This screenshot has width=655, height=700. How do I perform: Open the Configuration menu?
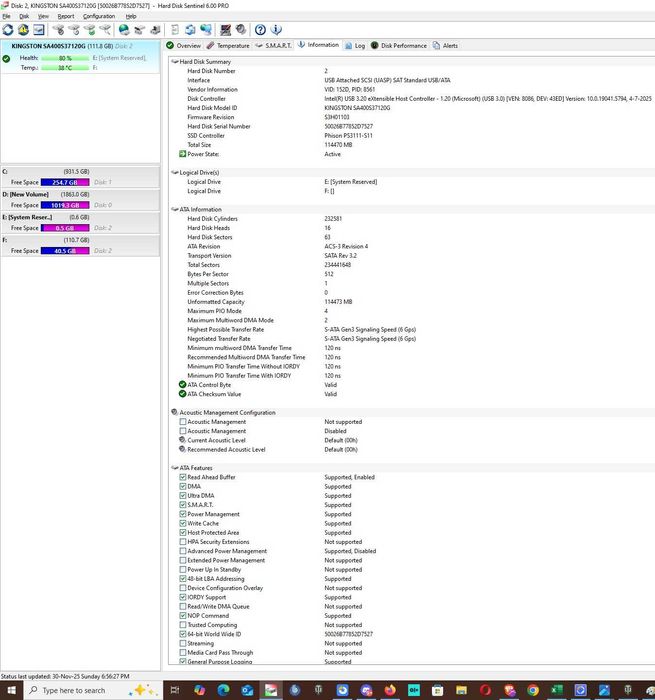pyautogui.click(x=99, y=16)
